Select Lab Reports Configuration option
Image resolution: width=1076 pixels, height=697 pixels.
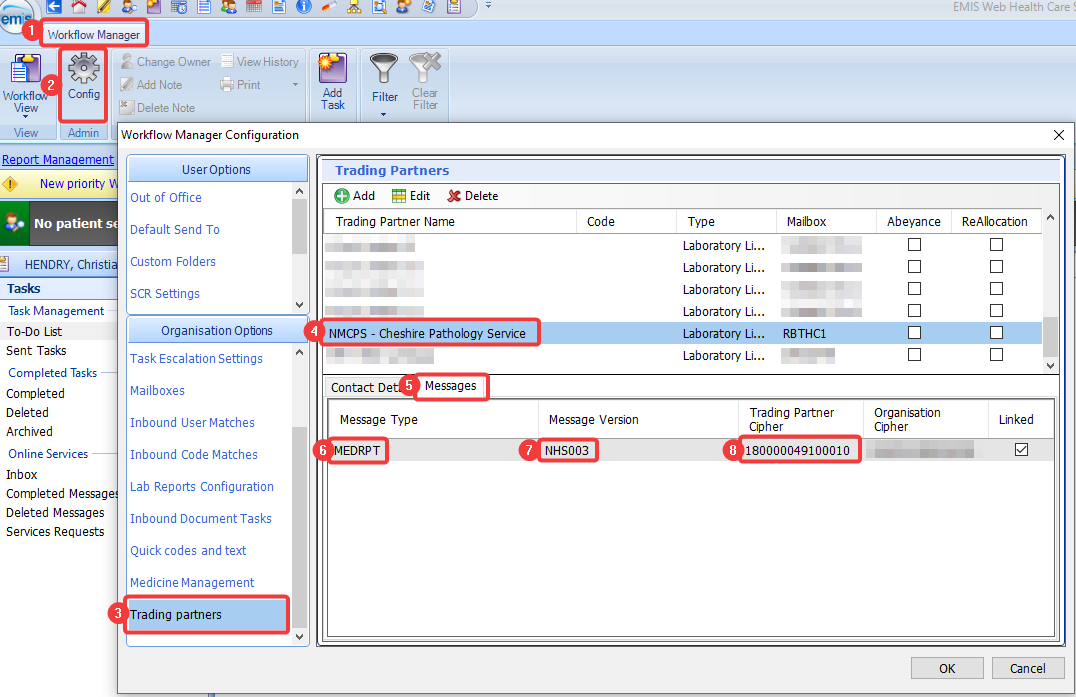202,486
